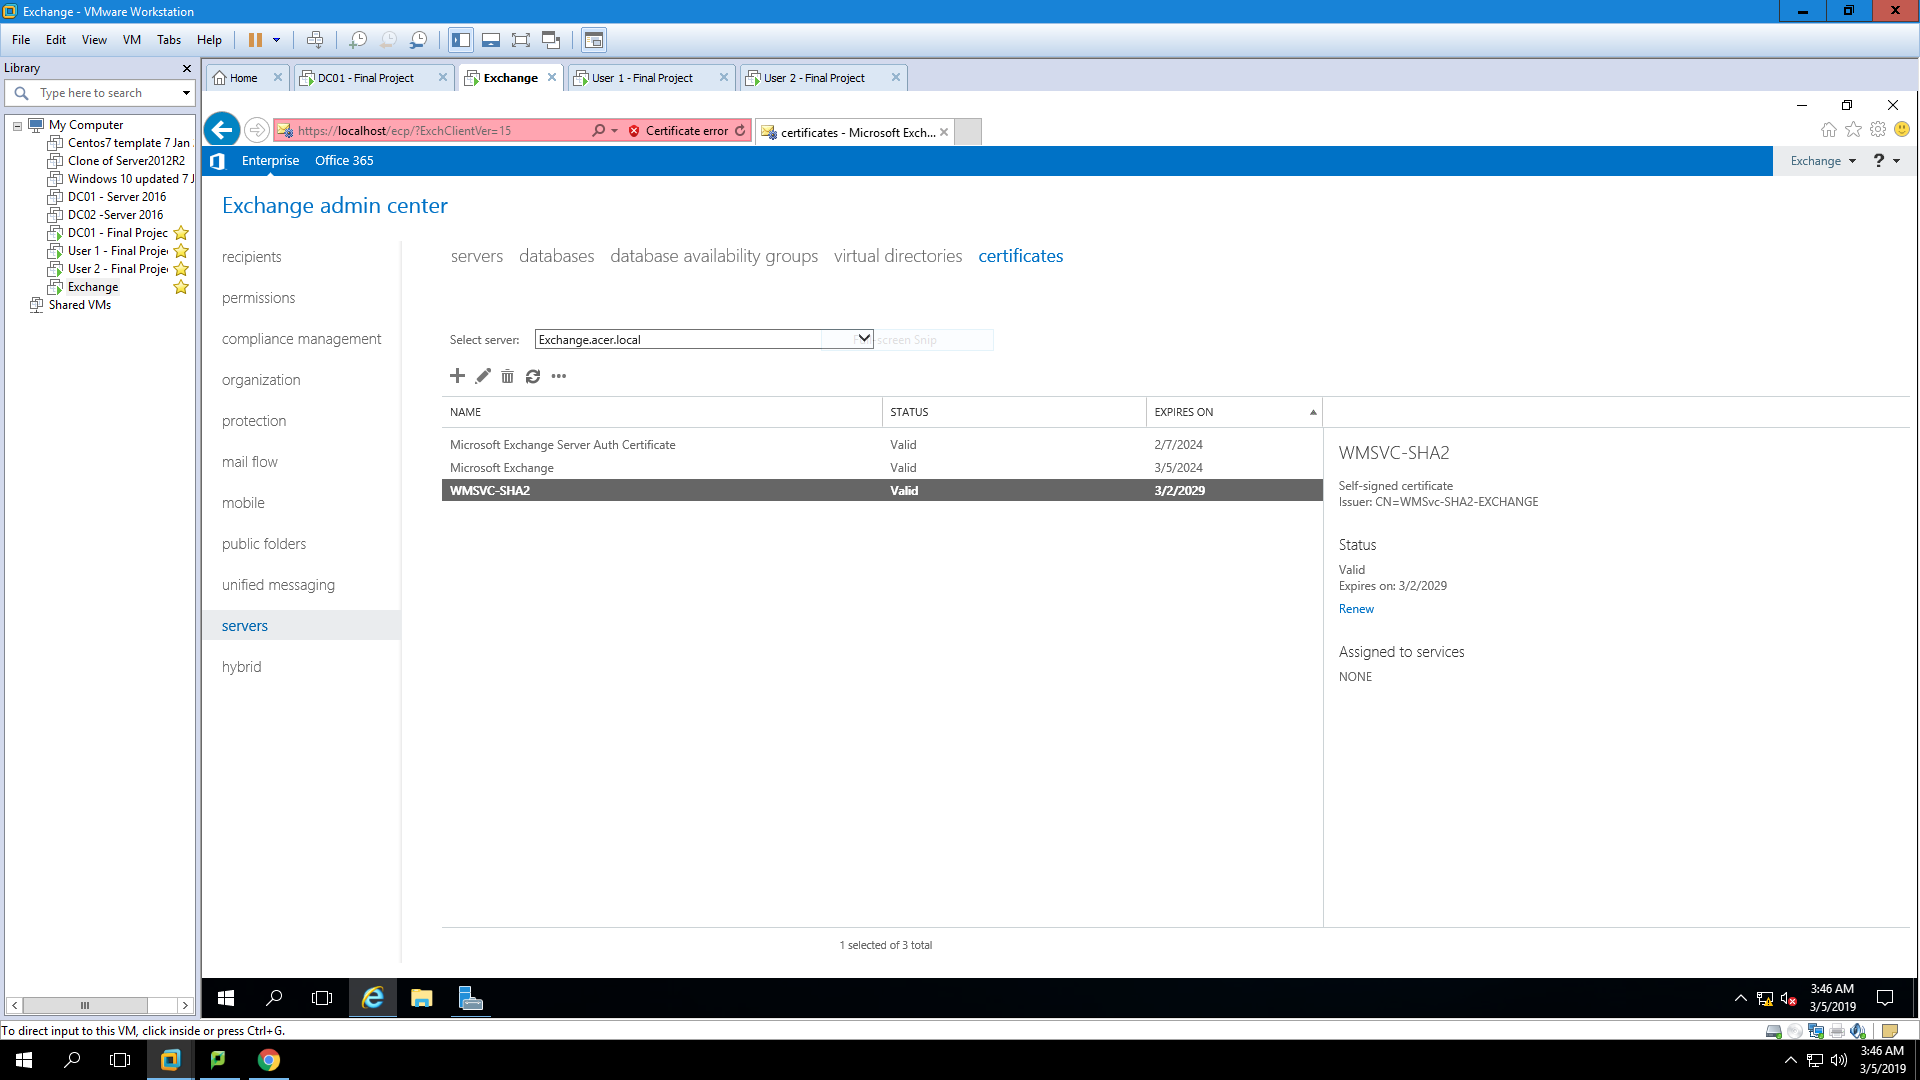
Task: Select the Microsoft Exchange certificate row
Action: tap(882, 468)
